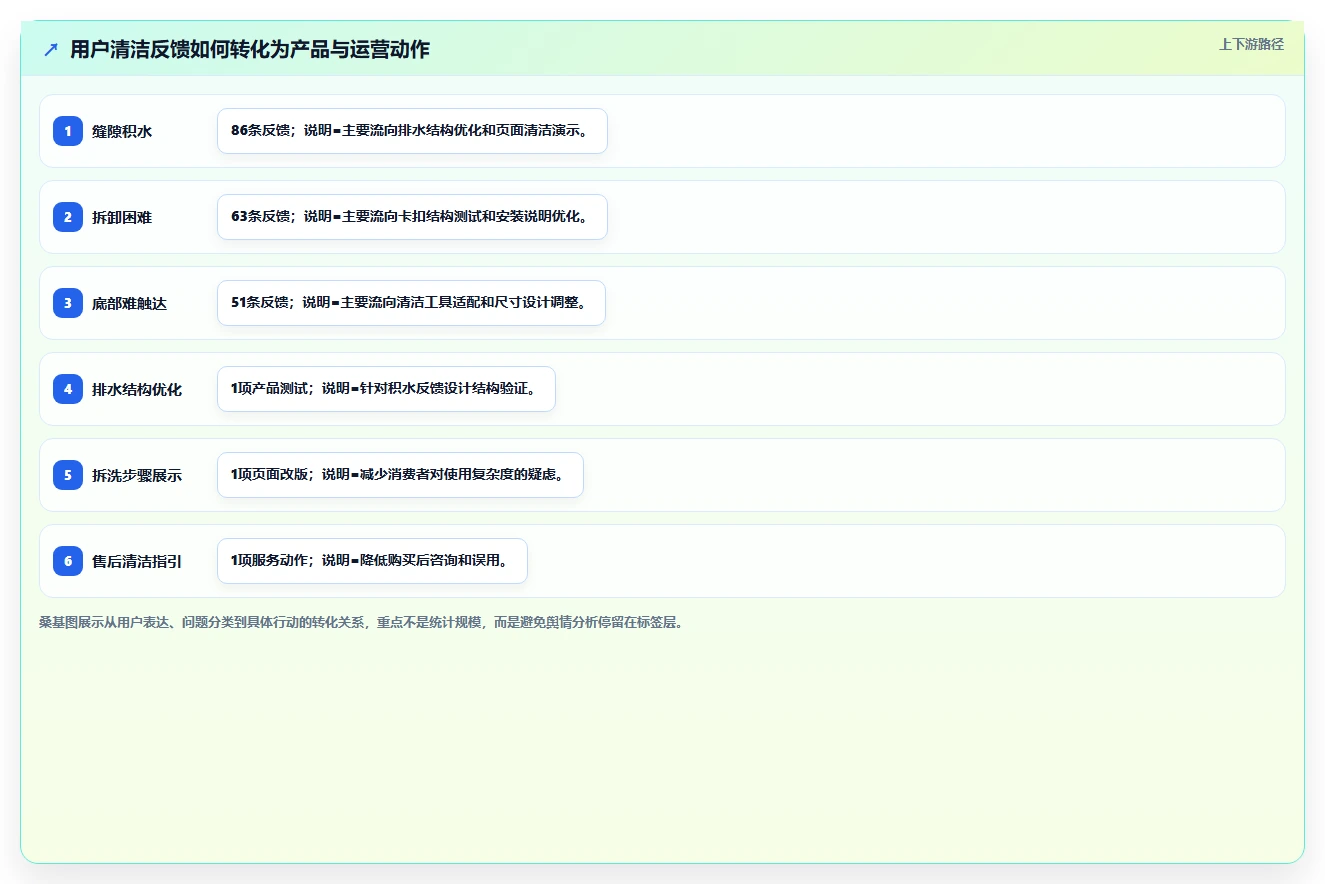Click number badge 3 for 底部难触达
This screenshot has width=1325, height=884.
(68, 303)
